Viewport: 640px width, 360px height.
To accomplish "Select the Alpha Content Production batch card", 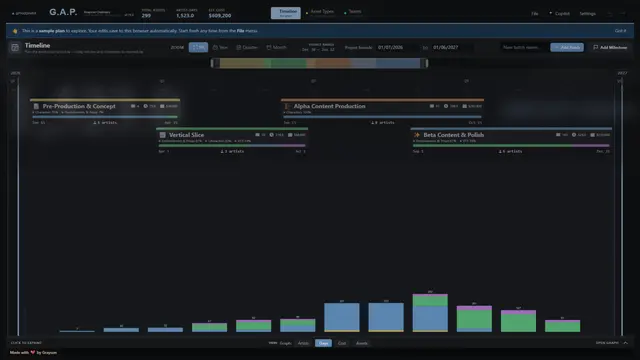I will coord(382,111).
